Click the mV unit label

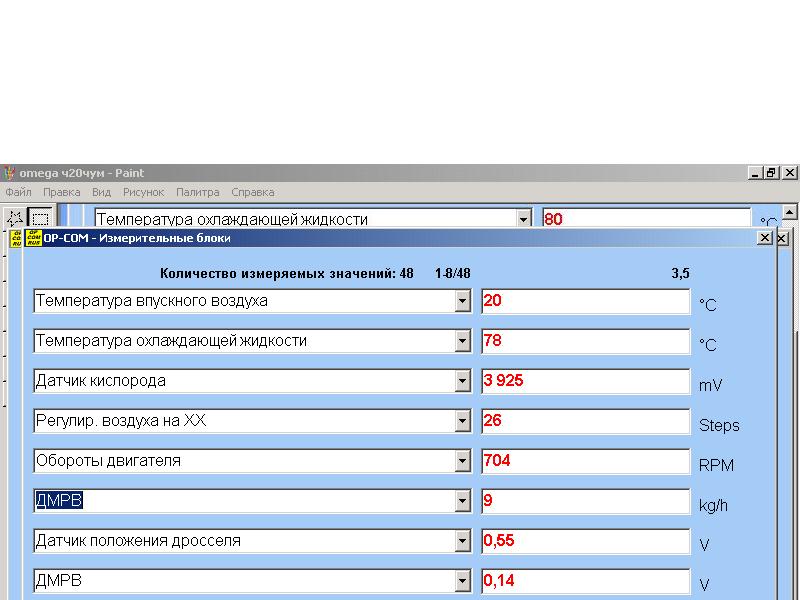coord(710,385)
